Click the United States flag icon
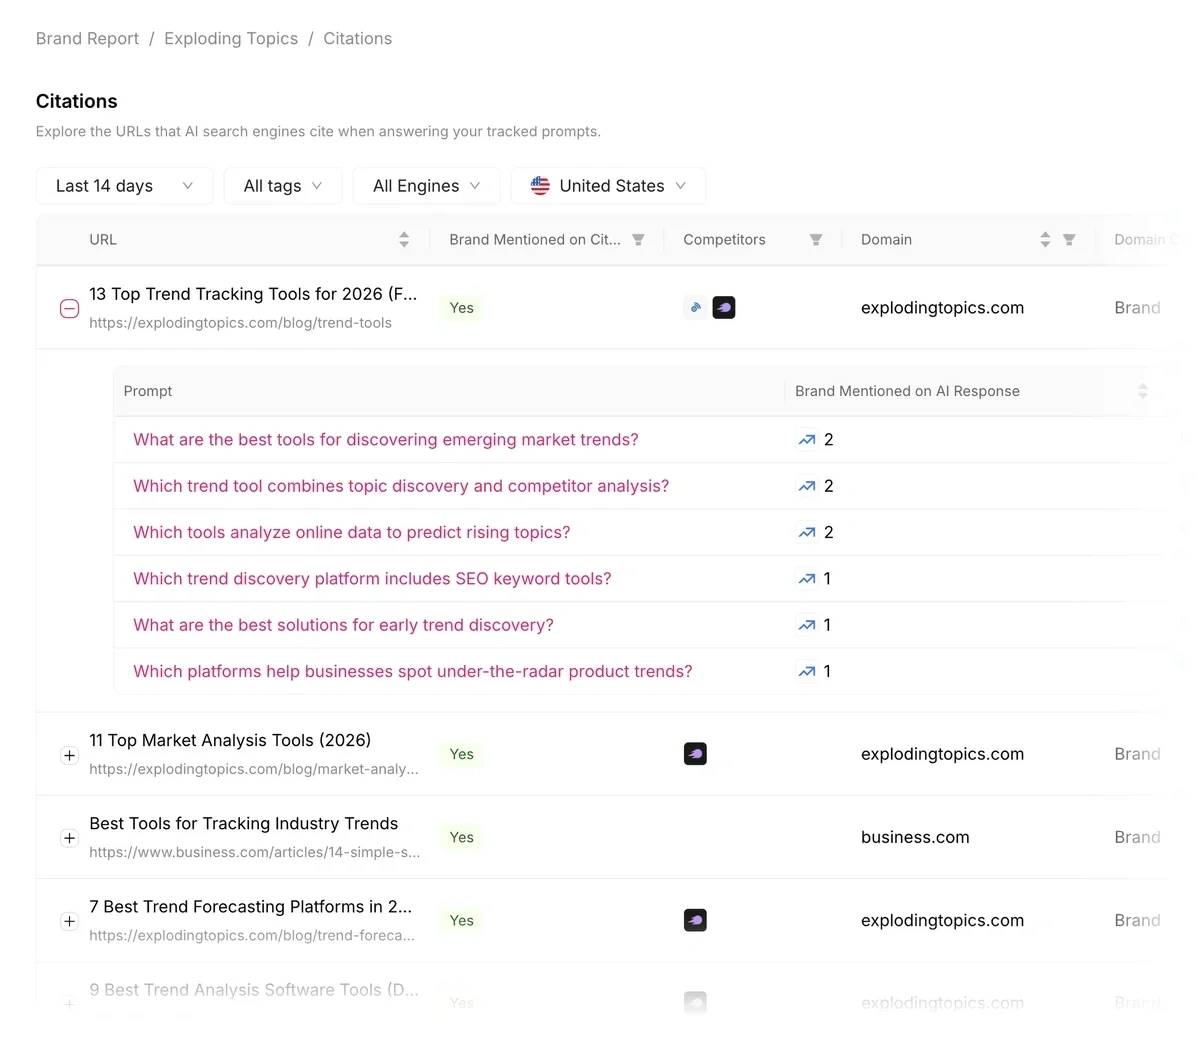The width and height of the screenshot is (1200, 1044). click(540, 186)
